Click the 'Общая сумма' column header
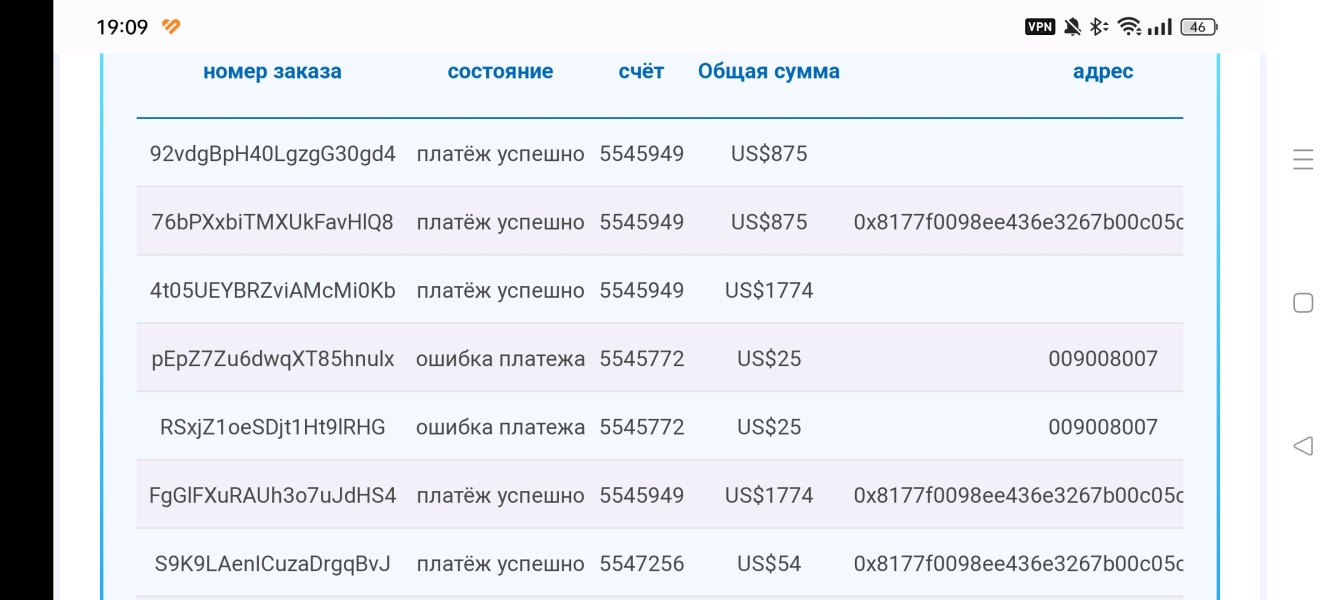Image resolution: width=1340 pixels, height=600 pixels. pyautogui.click(x=769, y=71)
